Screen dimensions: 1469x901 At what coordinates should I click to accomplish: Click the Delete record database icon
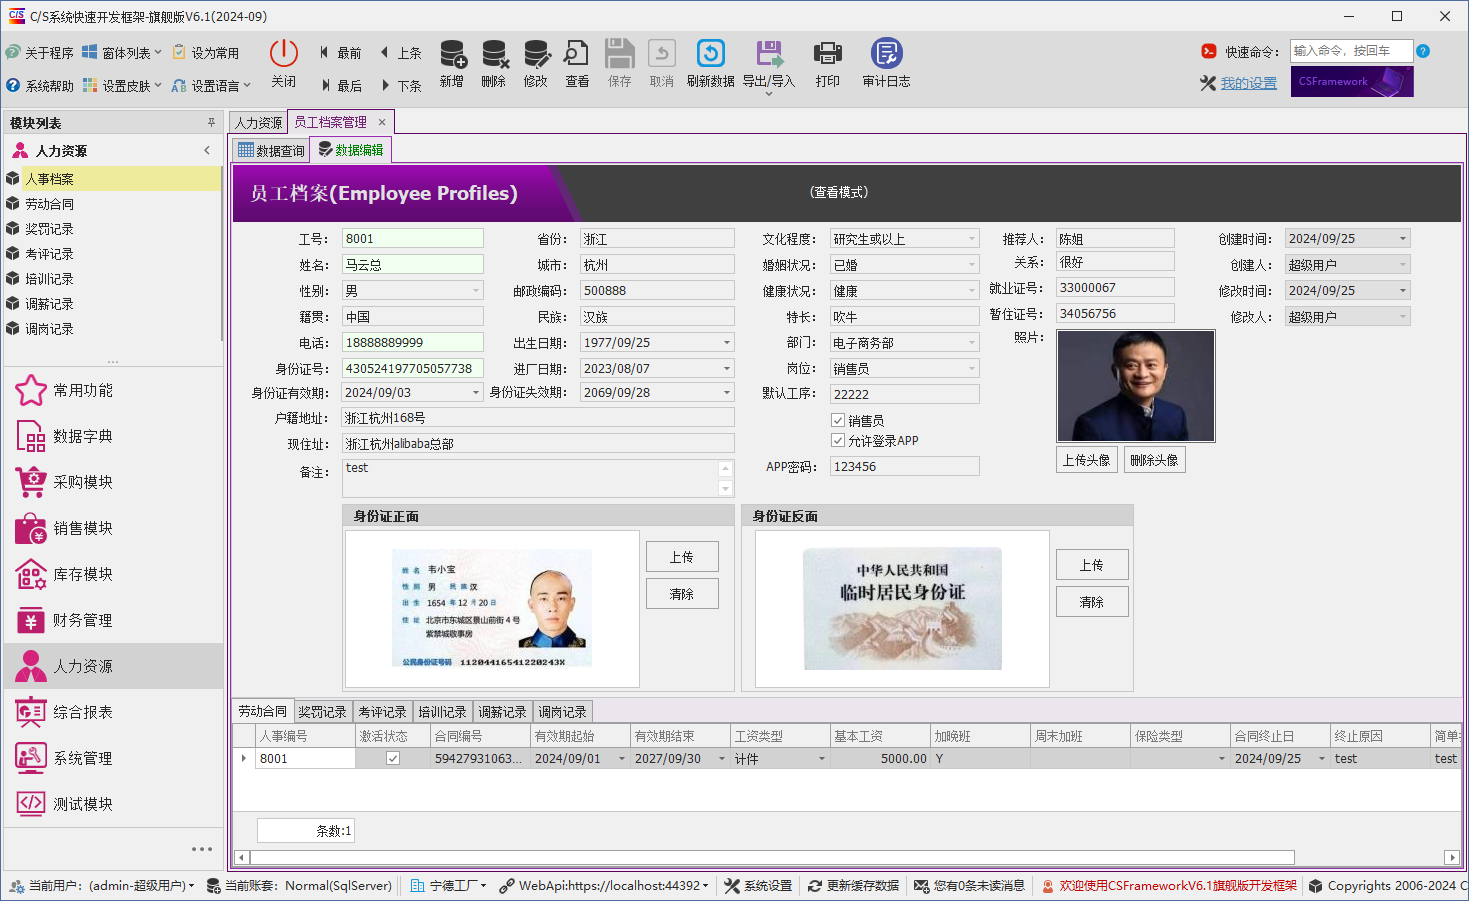click(494, 53)
